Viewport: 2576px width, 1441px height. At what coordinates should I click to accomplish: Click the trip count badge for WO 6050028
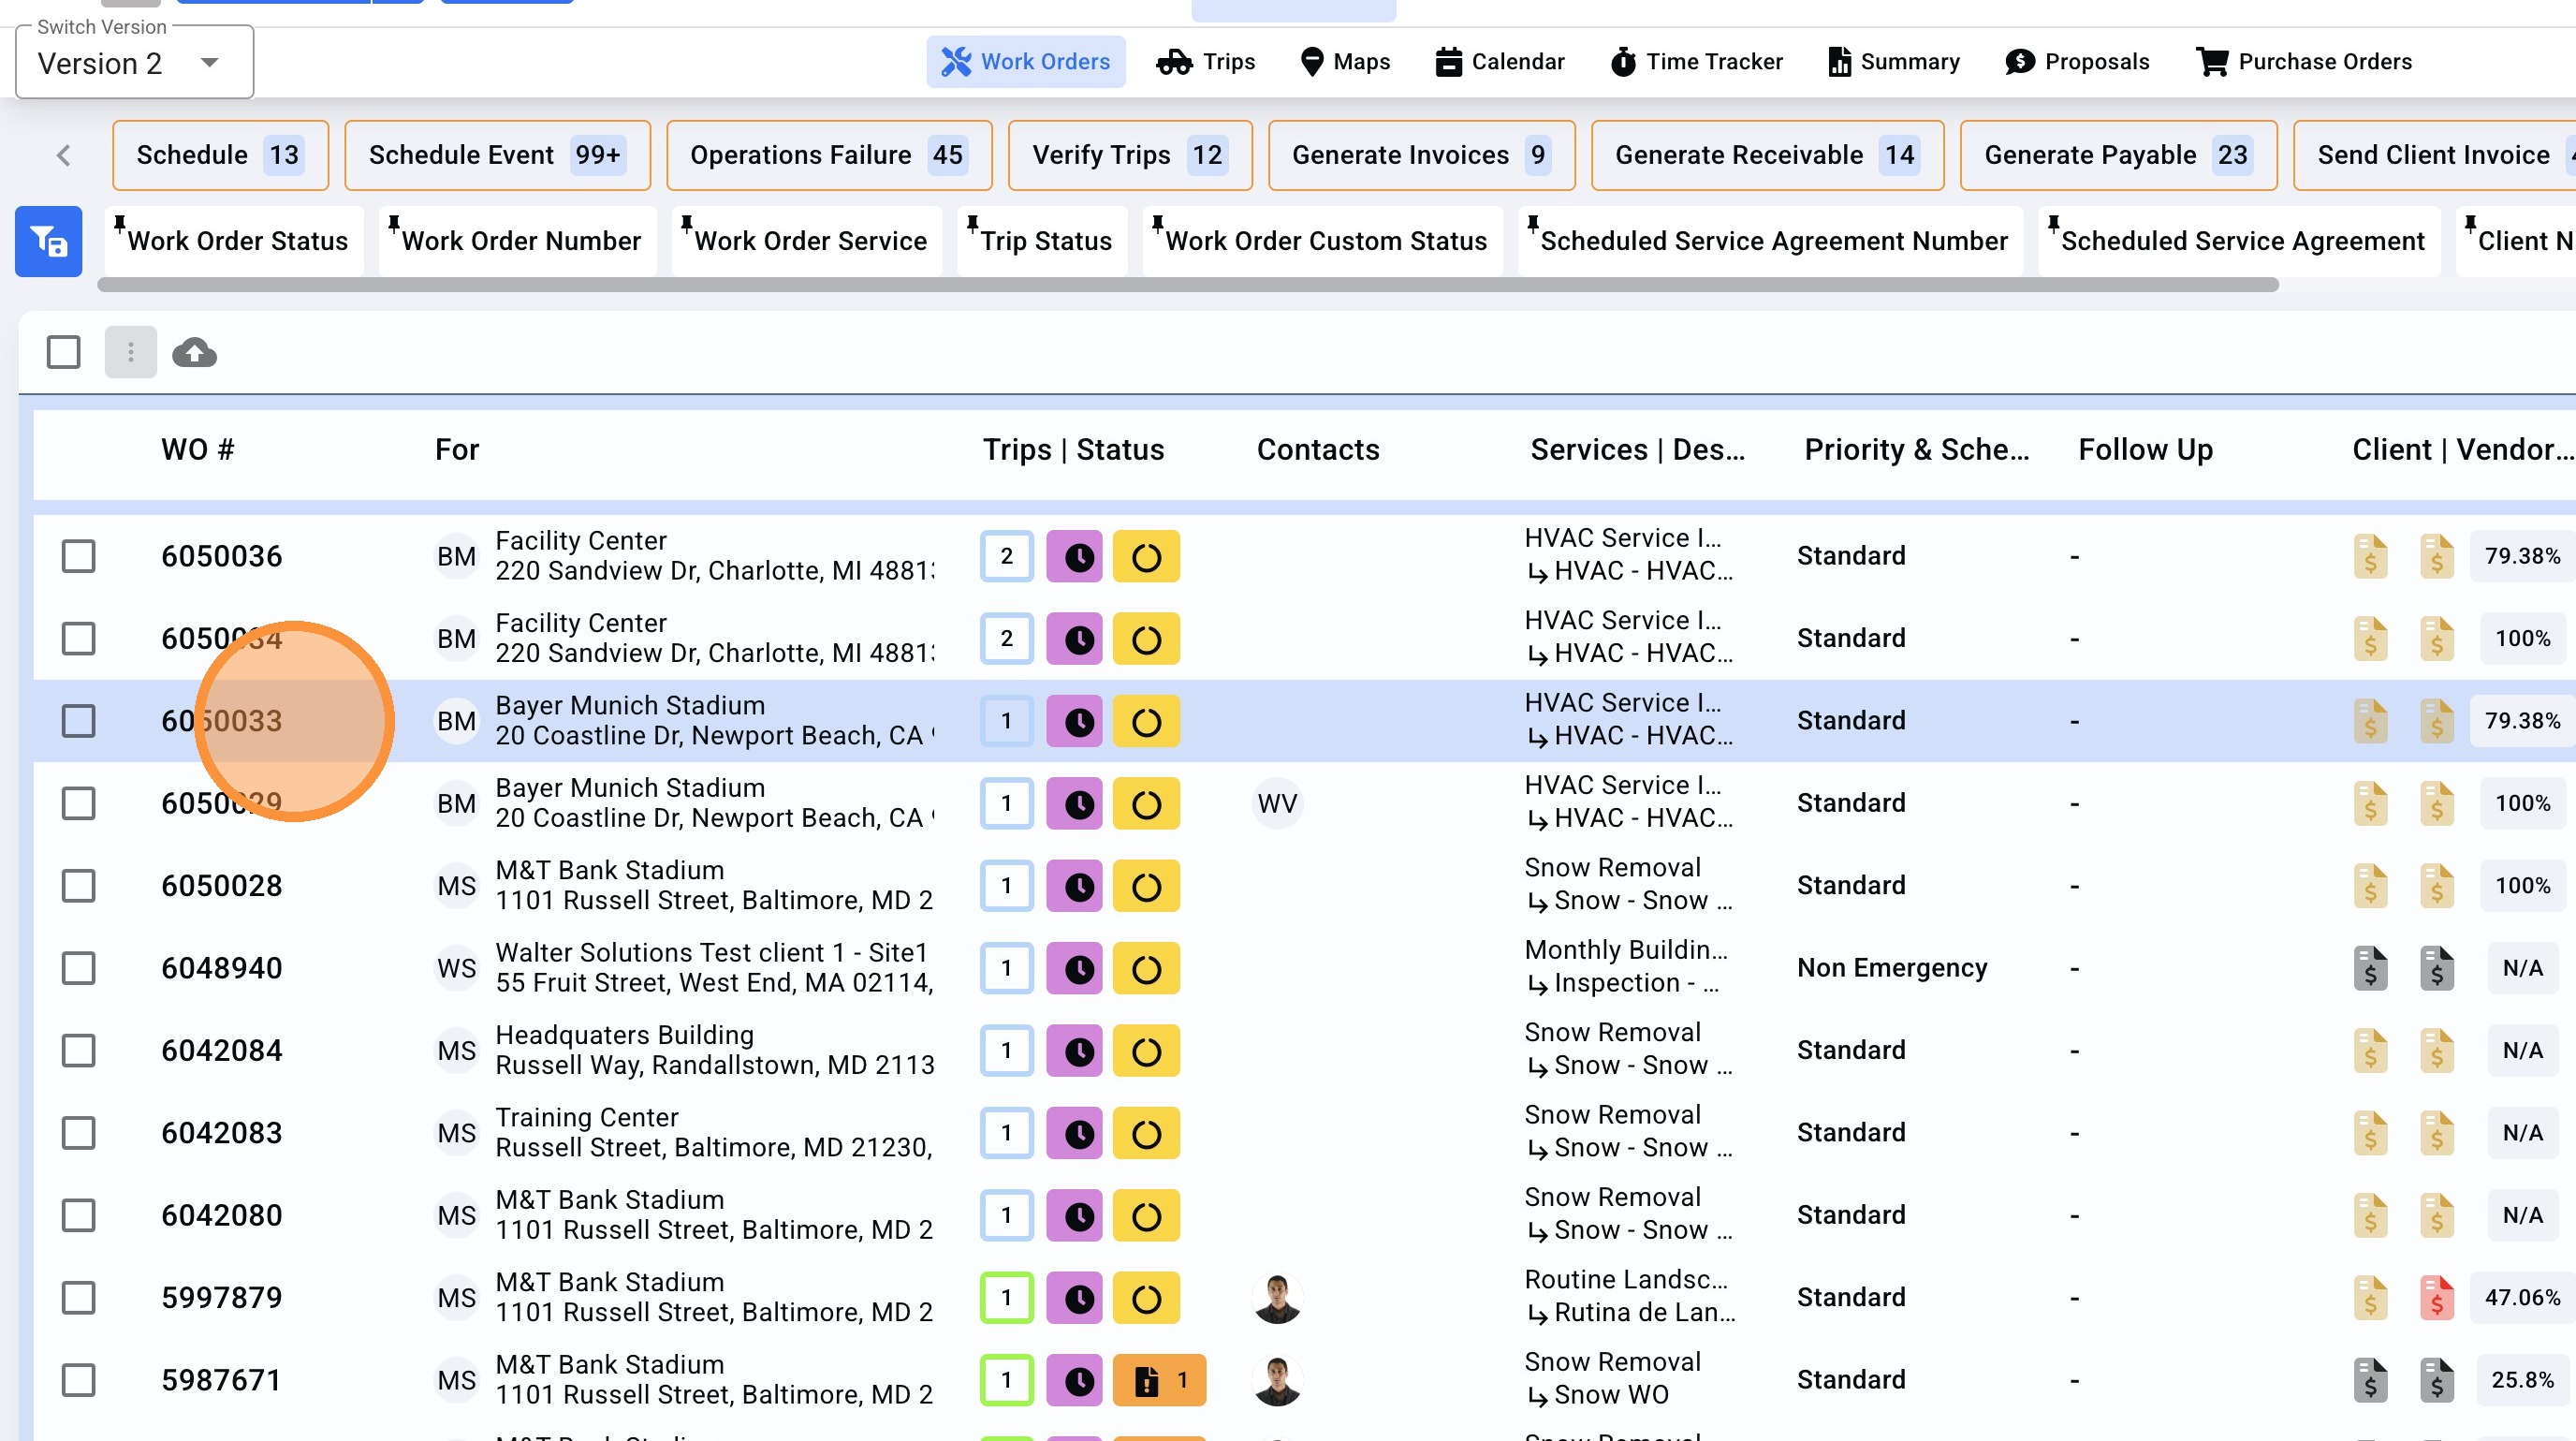pyautogui.click(x=1006, y=886)
